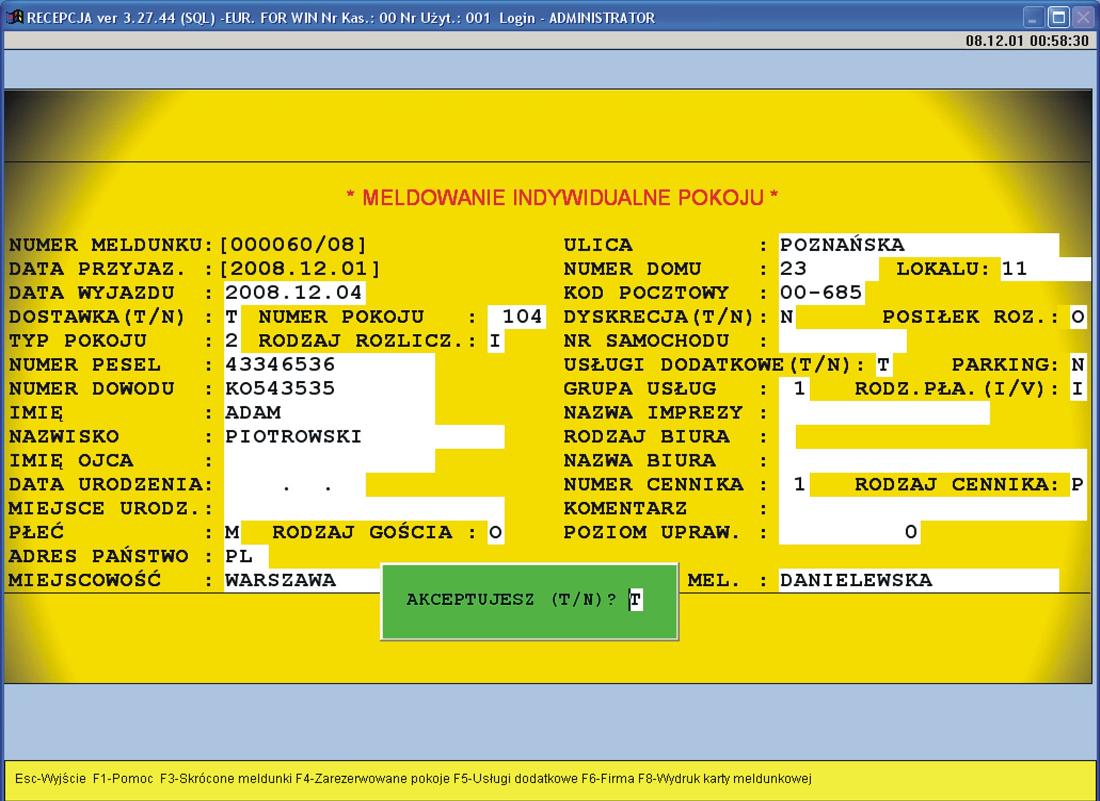Screen dimensions: 1100x801
Task: Click the AKCEPTUJESZ (T/N) answer field
Action: click(x=636, y=600)
